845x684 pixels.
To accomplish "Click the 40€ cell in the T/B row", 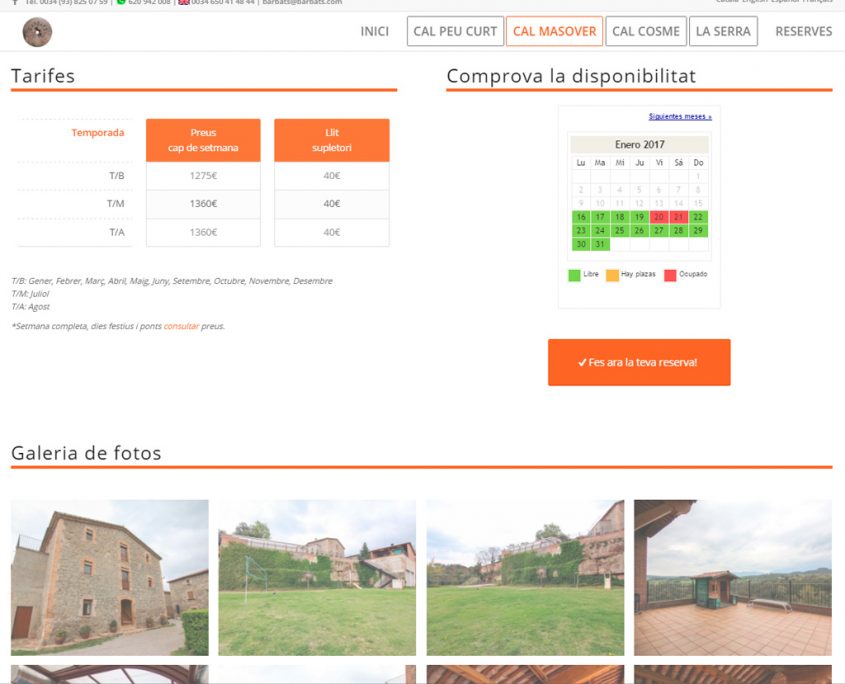I will point(332,176).
